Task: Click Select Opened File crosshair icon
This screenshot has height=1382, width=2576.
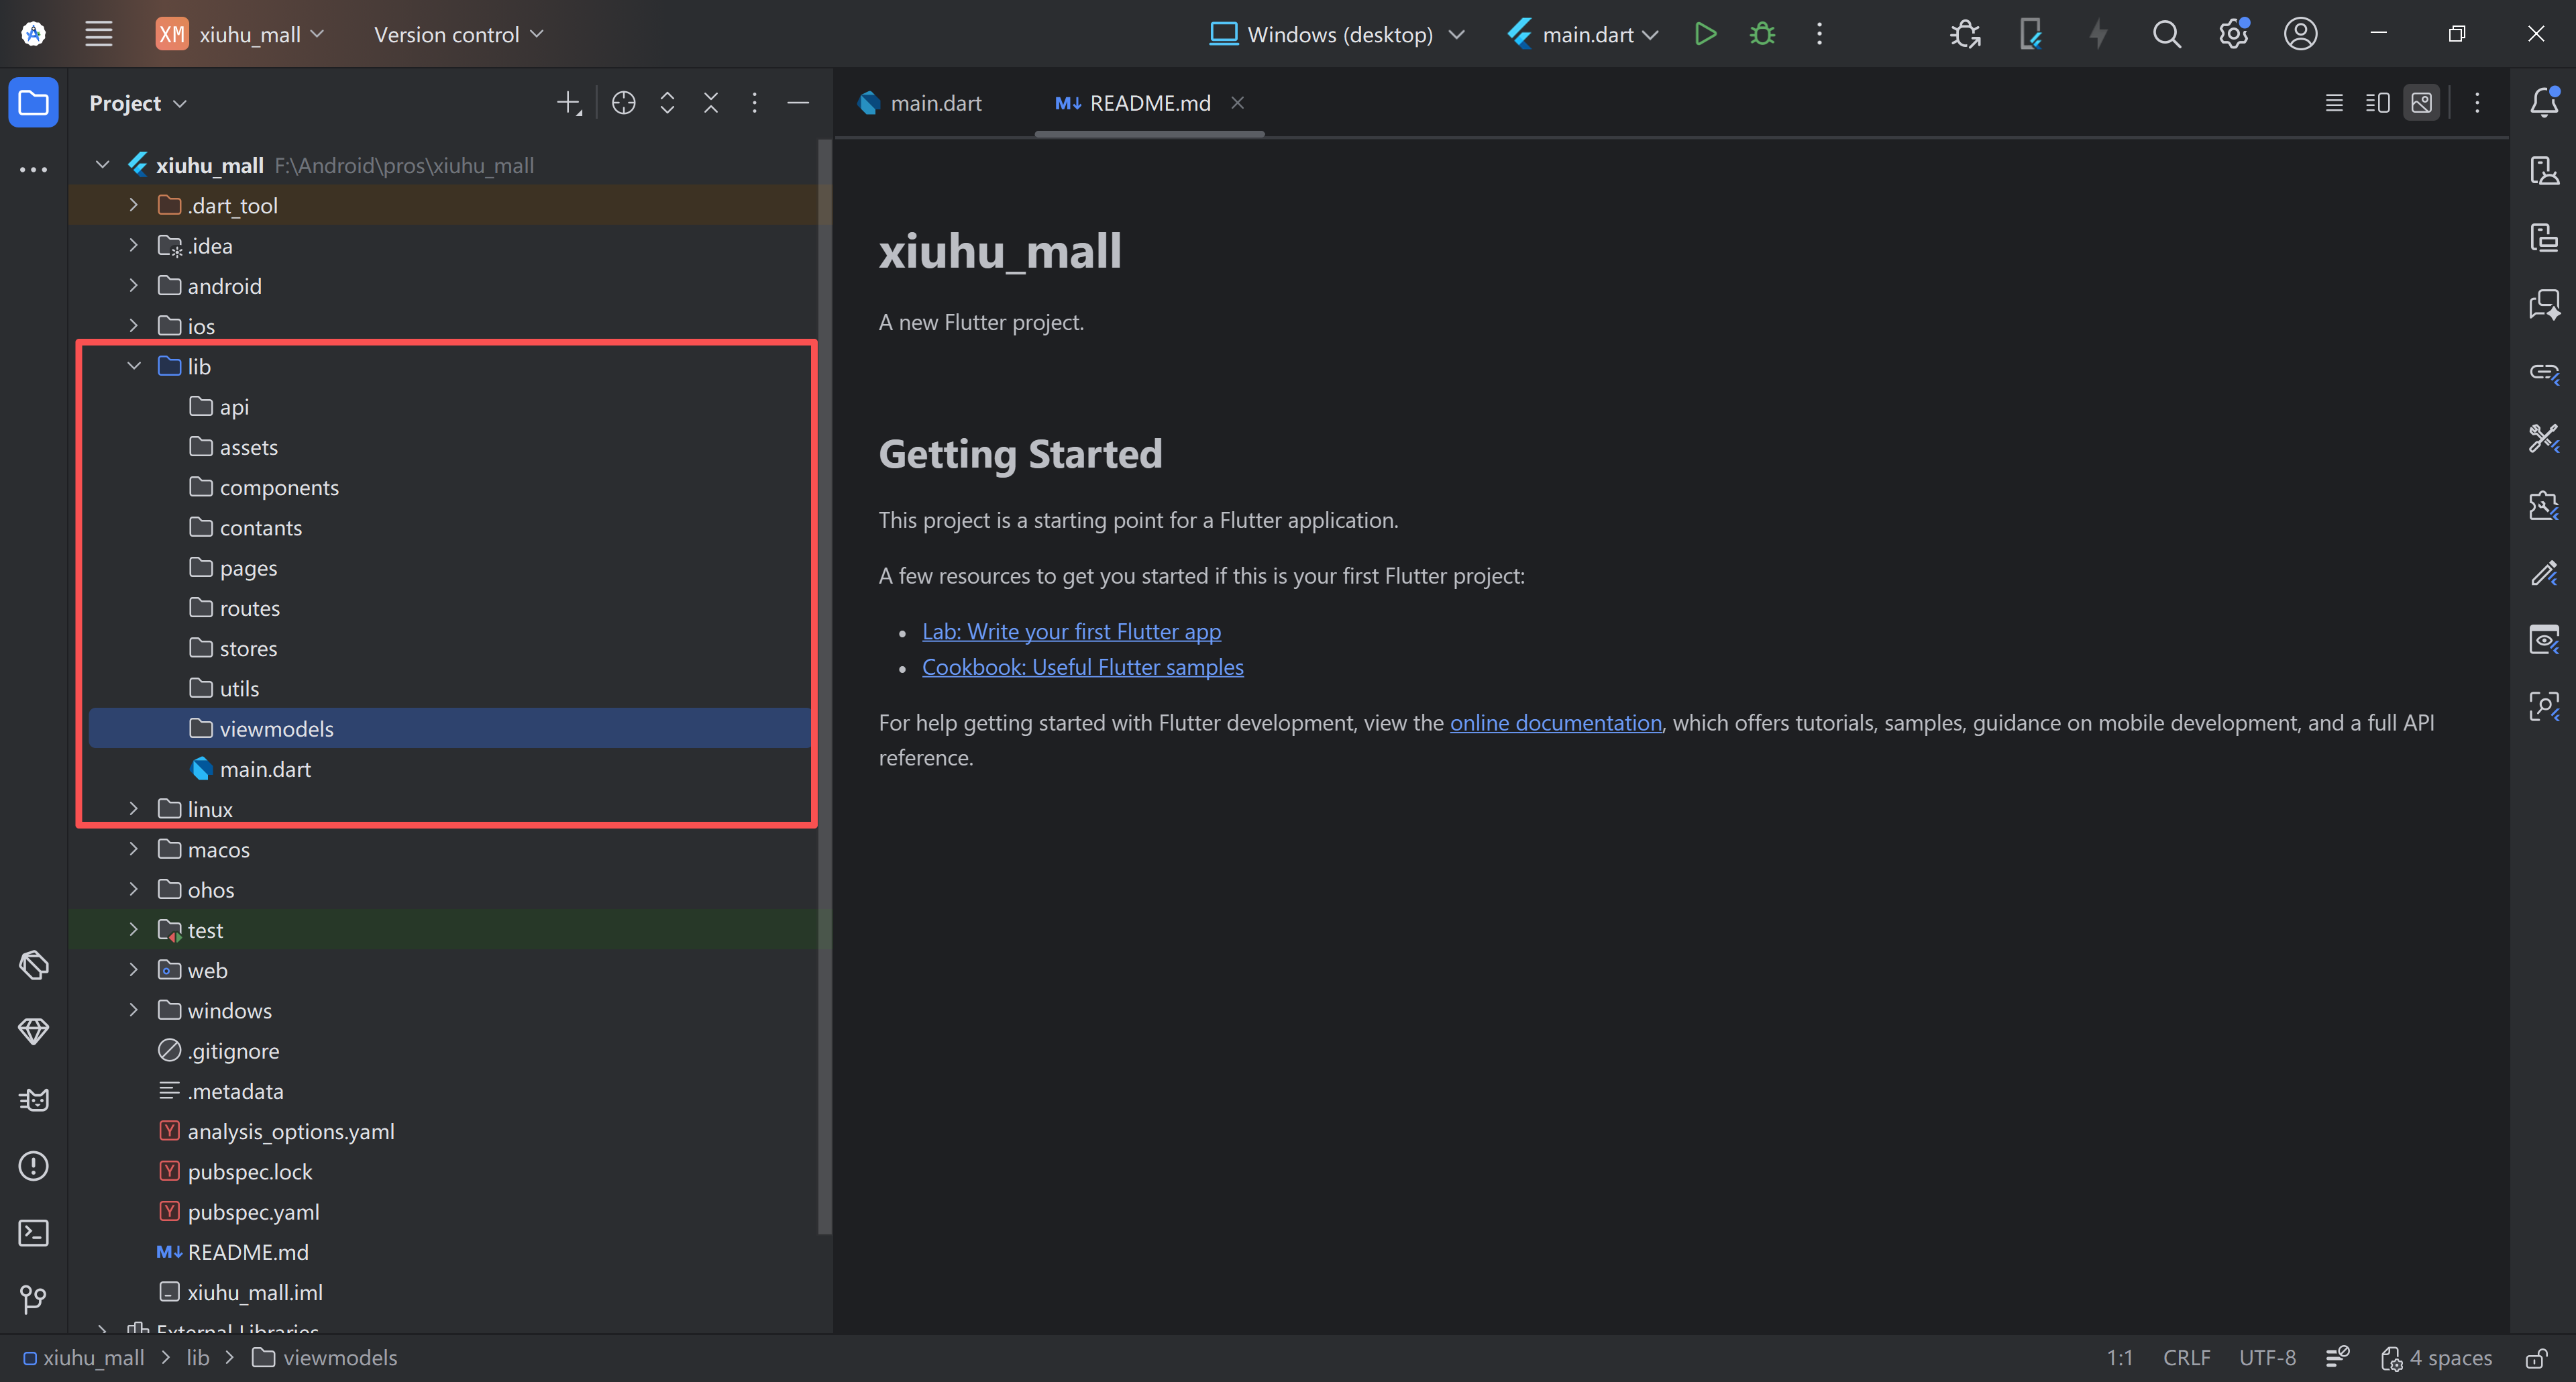Action: (x=623, y=103)
